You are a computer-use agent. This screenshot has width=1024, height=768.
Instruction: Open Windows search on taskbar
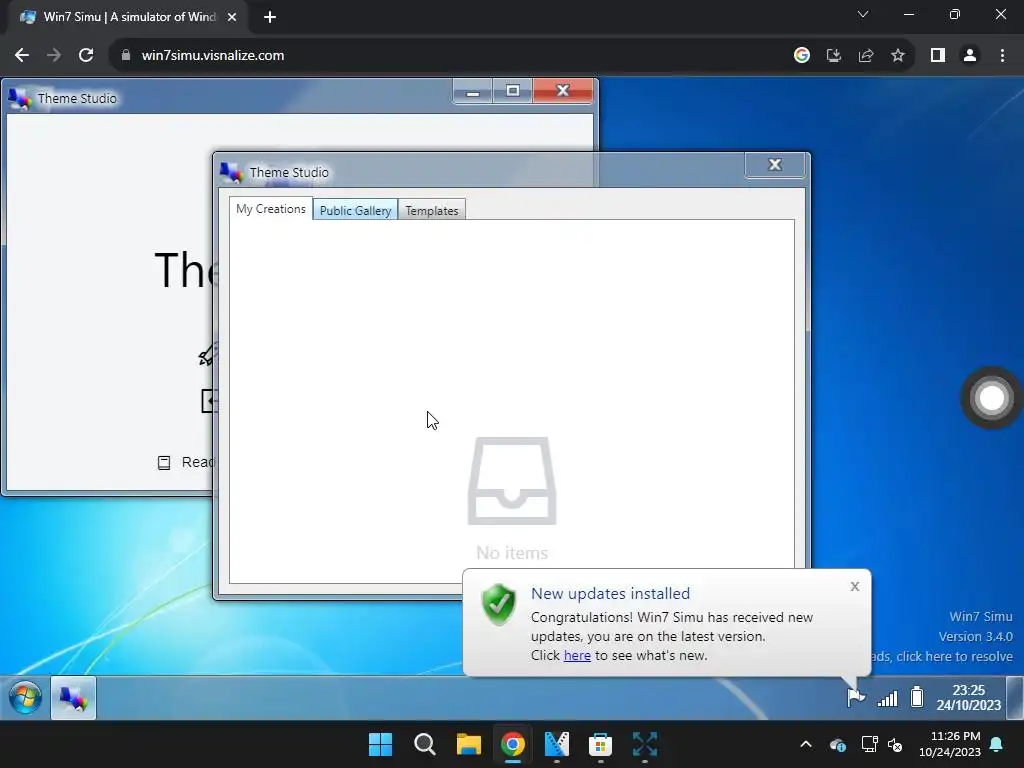[424, 744]
